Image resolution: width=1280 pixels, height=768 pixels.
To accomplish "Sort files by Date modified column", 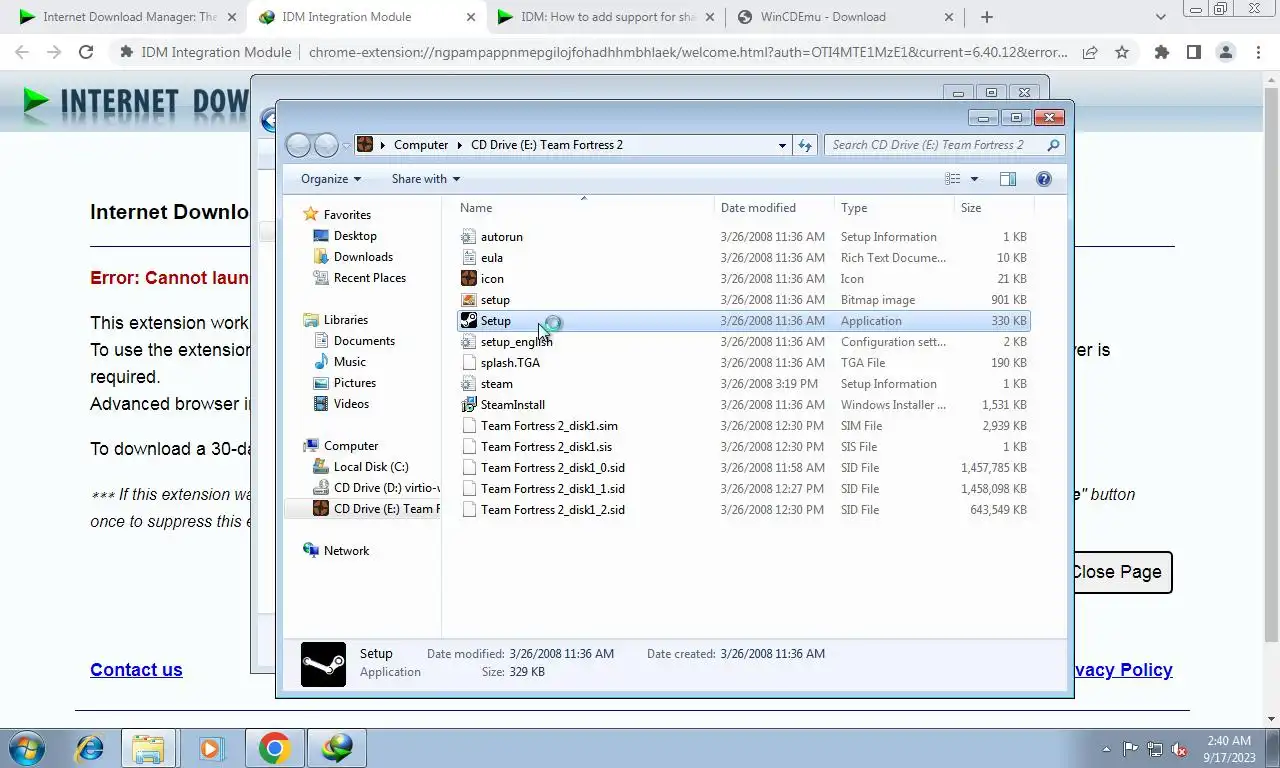I will (x=775, y=208).
